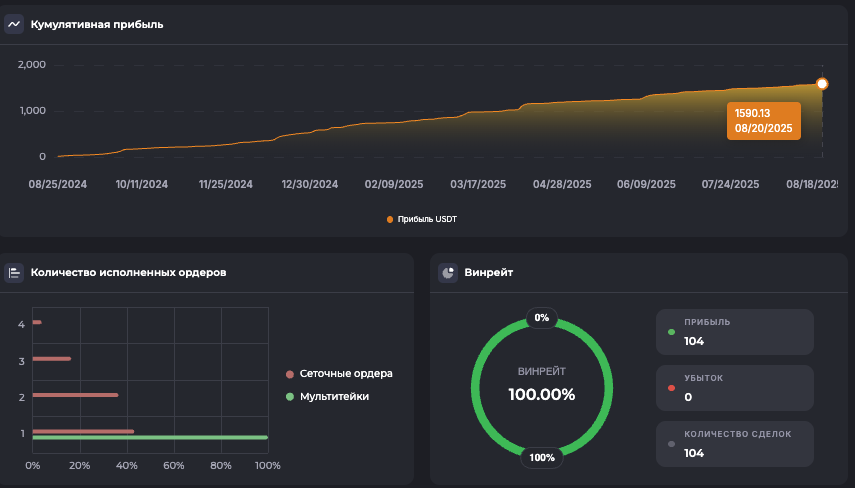
Task: Click the orange 1590.13 tooltip box
Action: click(x=764, y=121)
